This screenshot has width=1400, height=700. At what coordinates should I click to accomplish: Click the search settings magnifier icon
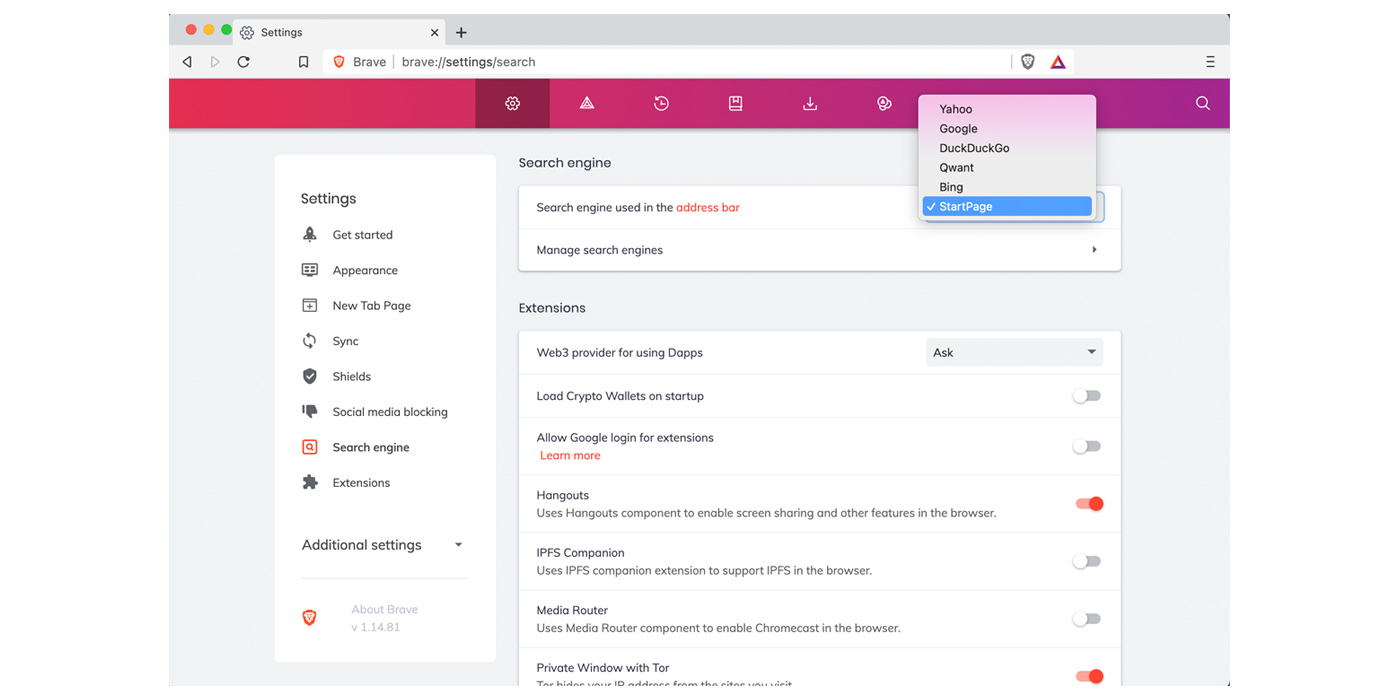click(1202, 103)
